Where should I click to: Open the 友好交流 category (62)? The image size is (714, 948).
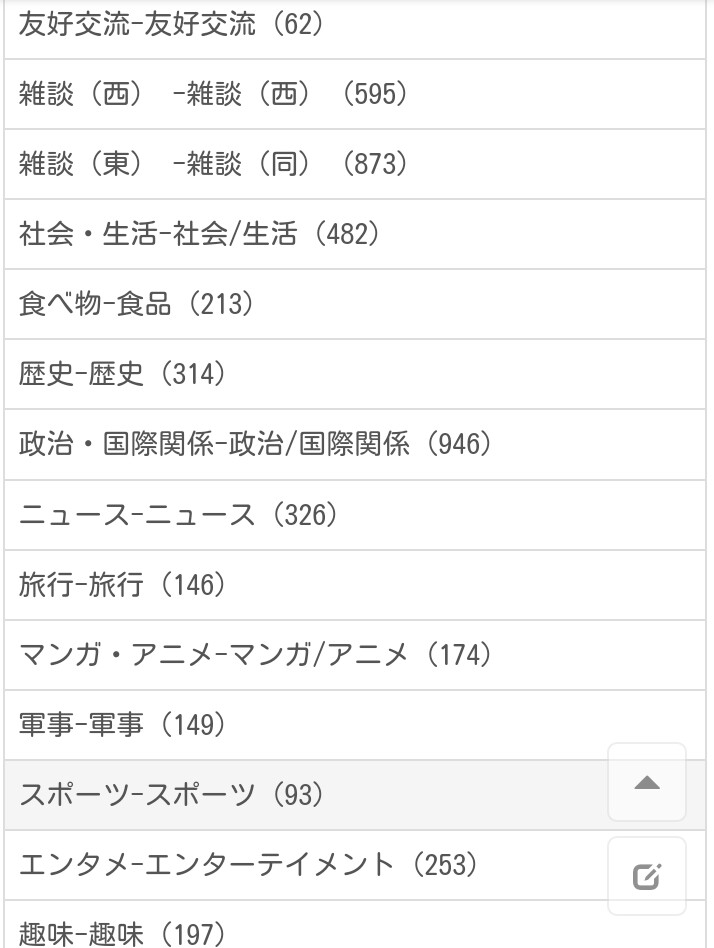[x=170, y=24]
